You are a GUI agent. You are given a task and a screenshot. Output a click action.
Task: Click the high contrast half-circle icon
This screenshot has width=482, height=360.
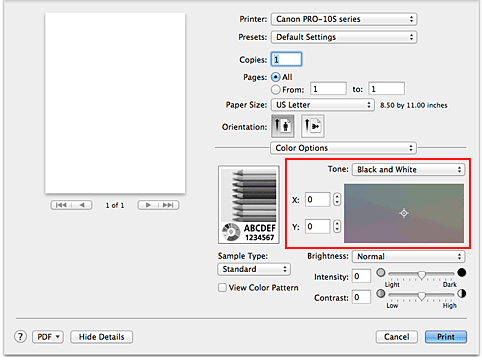(462, 294)
